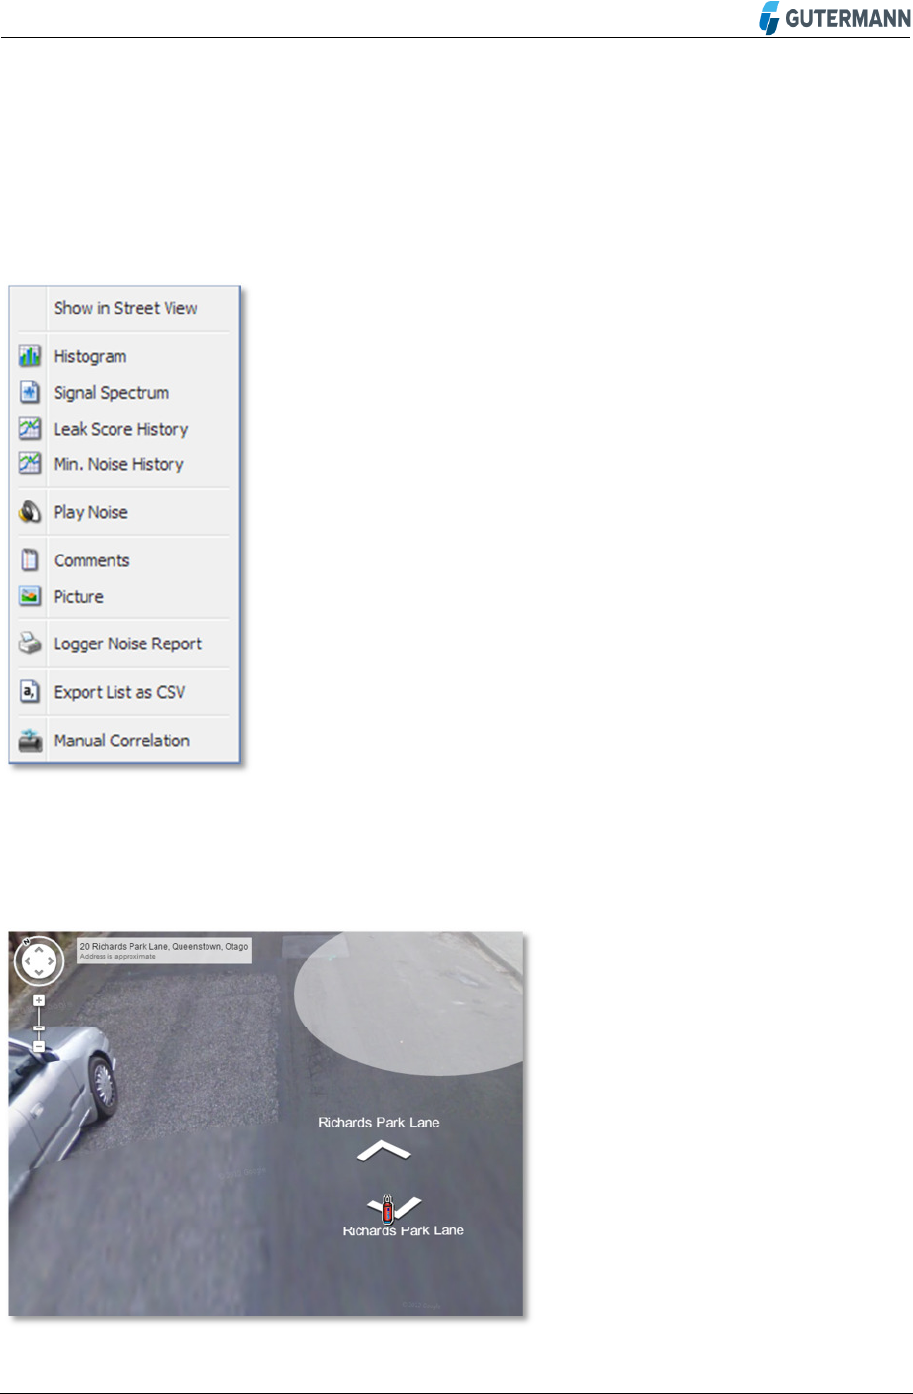Select Play Noise menu item
This screenshot has height=1394, width=913.
91,512
